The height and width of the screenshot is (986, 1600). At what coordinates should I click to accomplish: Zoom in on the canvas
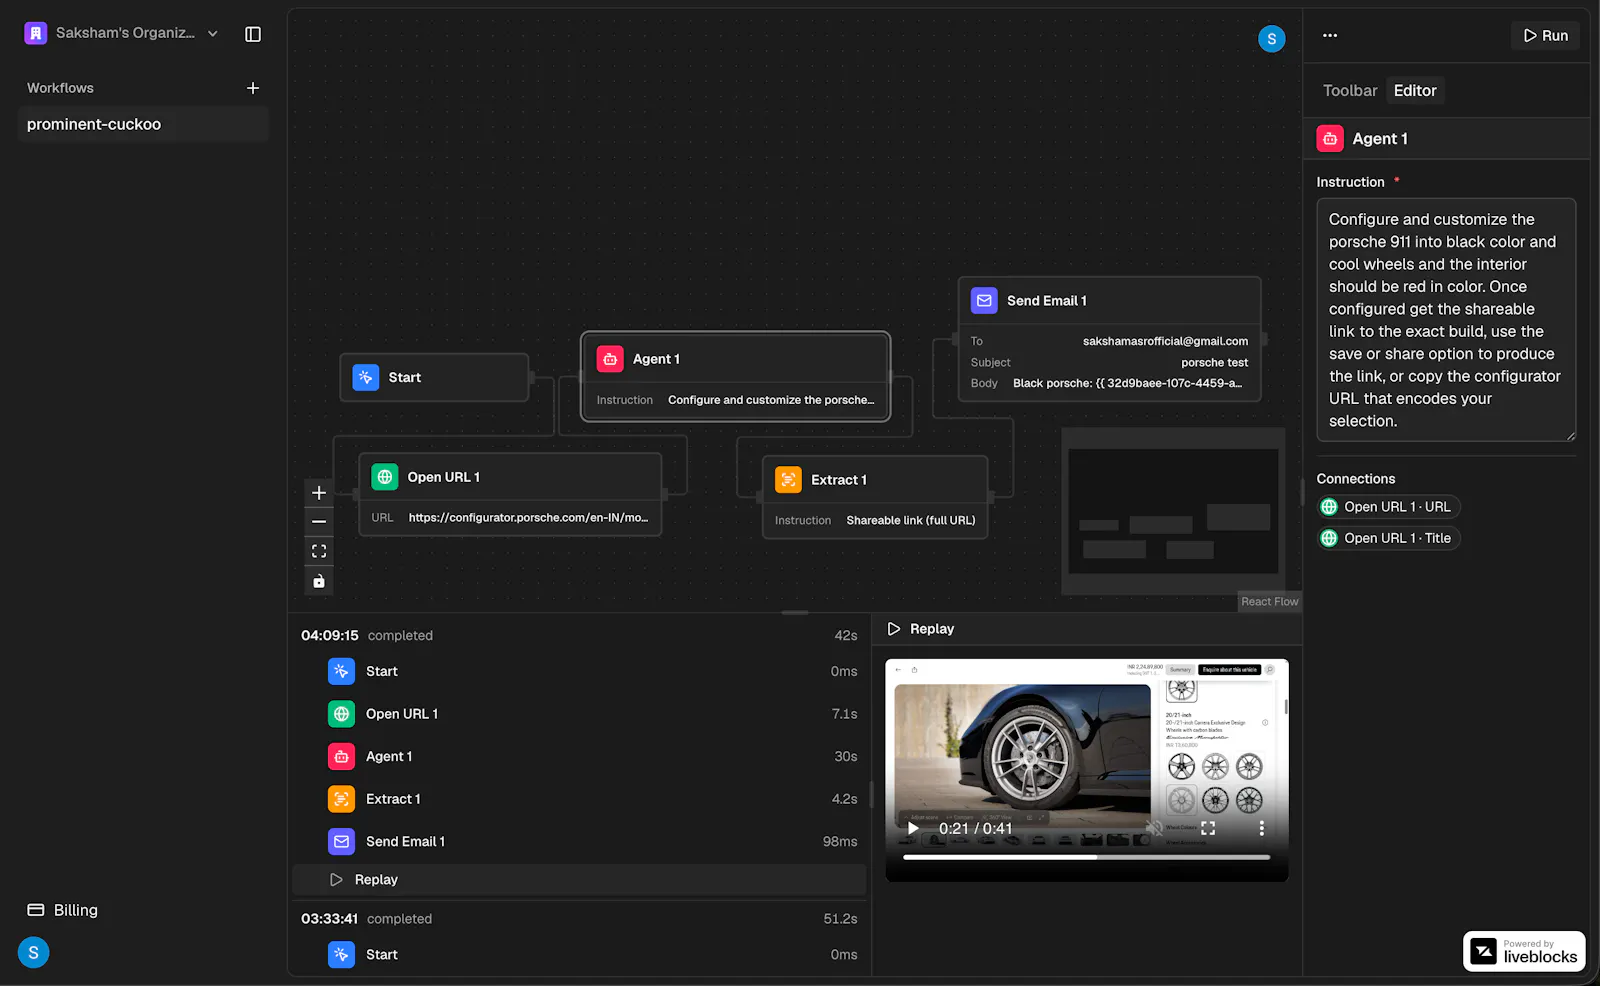click(319, 493)
